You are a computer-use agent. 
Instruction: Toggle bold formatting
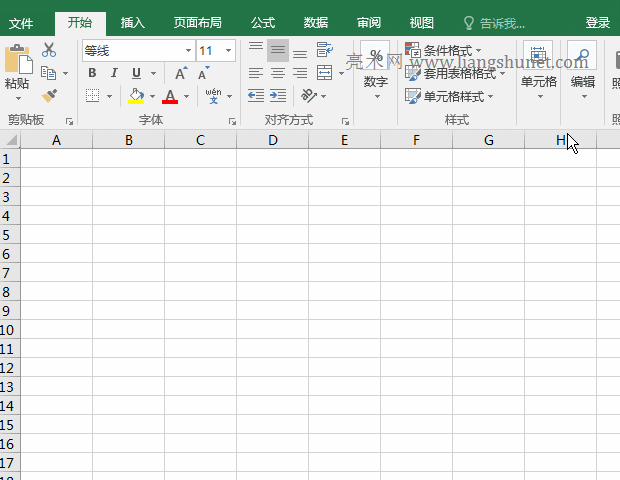pos(92,73)
